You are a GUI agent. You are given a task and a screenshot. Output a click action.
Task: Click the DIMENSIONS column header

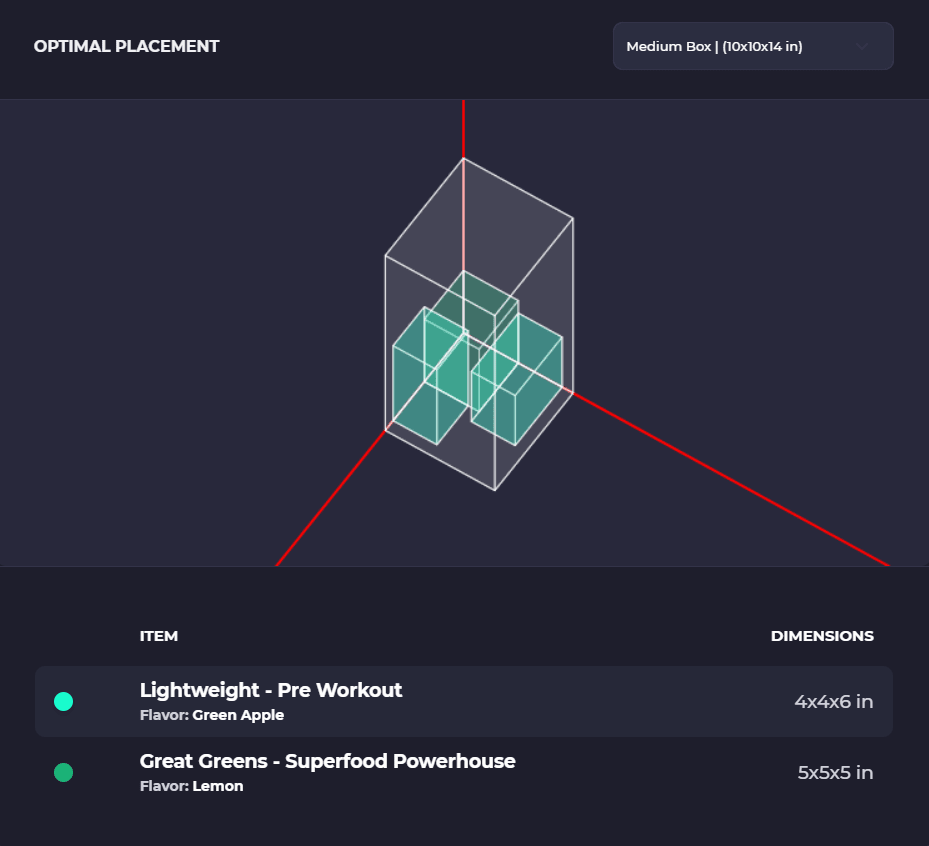click(822, 636)
